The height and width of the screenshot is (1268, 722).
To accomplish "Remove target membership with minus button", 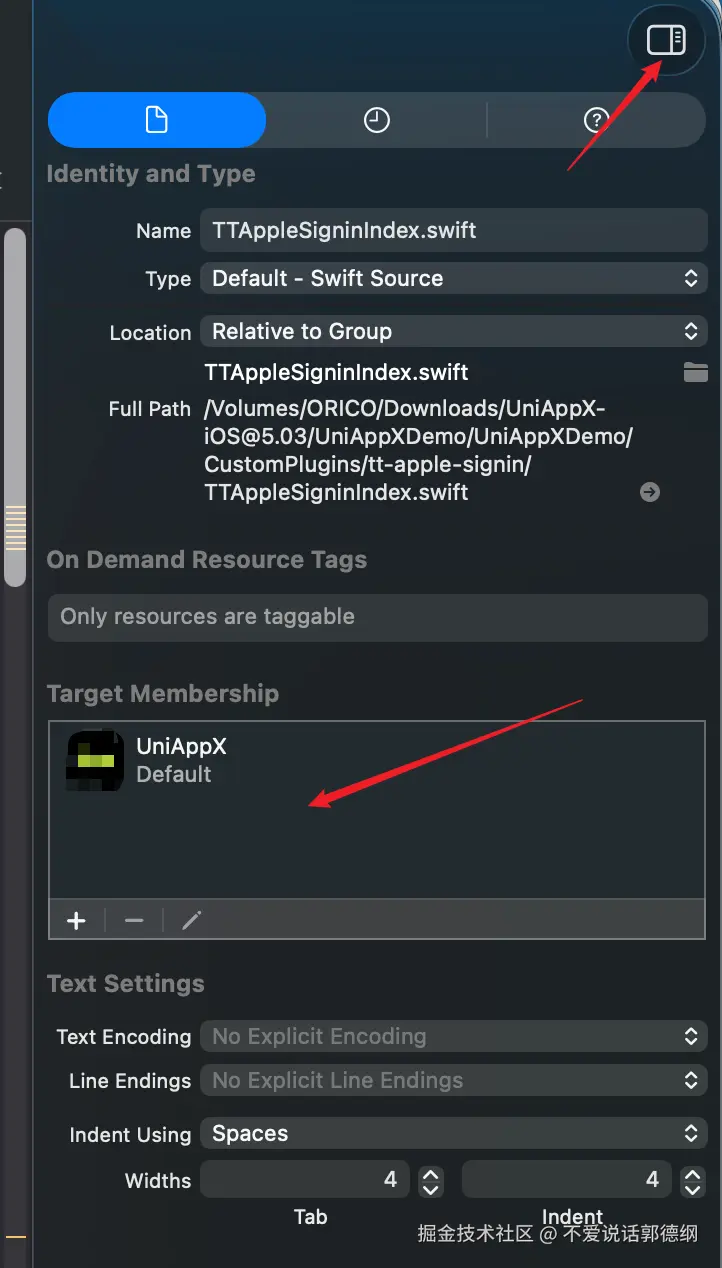I will tap(134, 921).
